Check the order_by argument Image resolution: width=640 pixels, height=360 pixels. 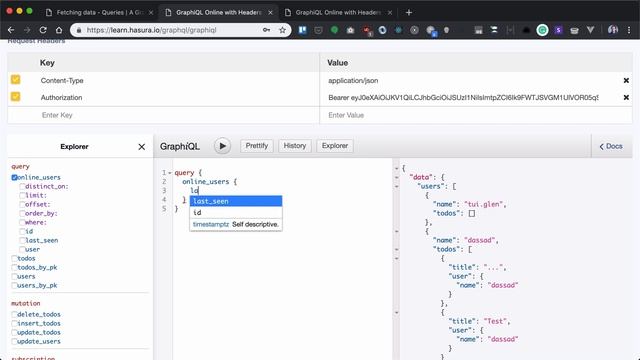[x=22, y=213]
